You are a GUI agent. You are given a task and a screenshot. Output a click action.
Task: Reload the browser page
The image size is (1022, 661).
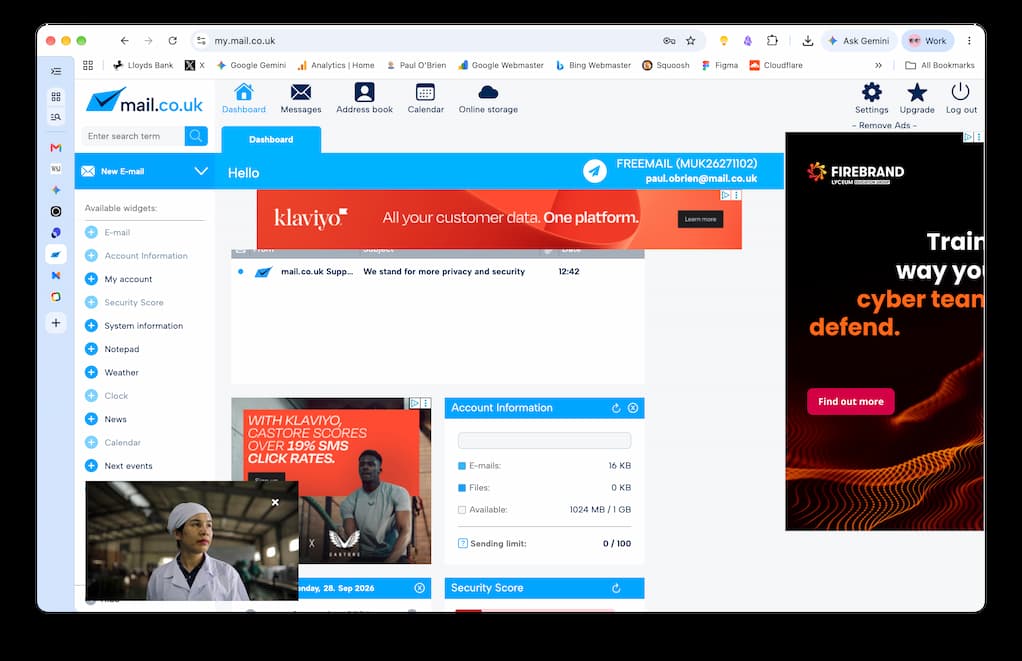[x=172, y=40]
